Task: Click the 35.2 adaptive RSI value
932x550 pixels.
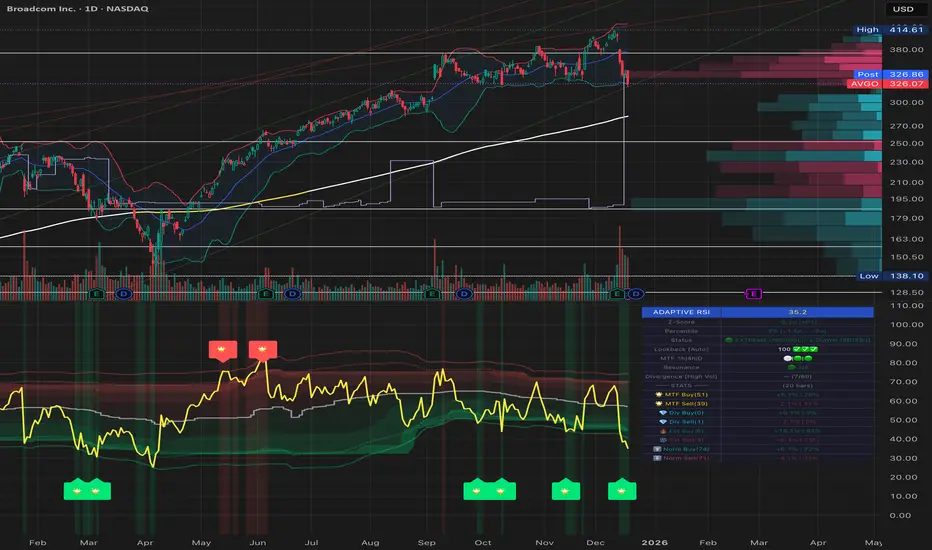Action: tap(797, 312)
